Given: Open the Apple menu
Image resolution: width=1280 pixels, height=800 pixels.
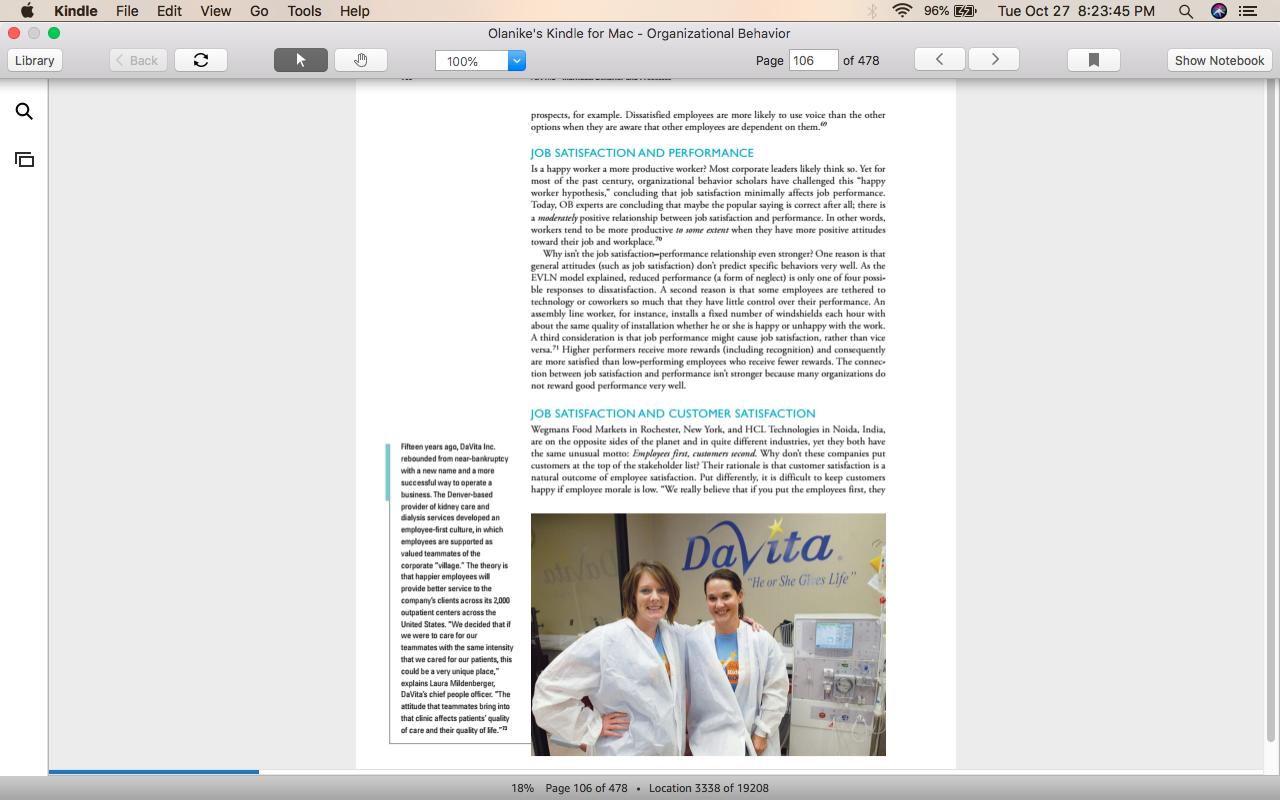Looking at the screenshot, I should tap(27, 11).
